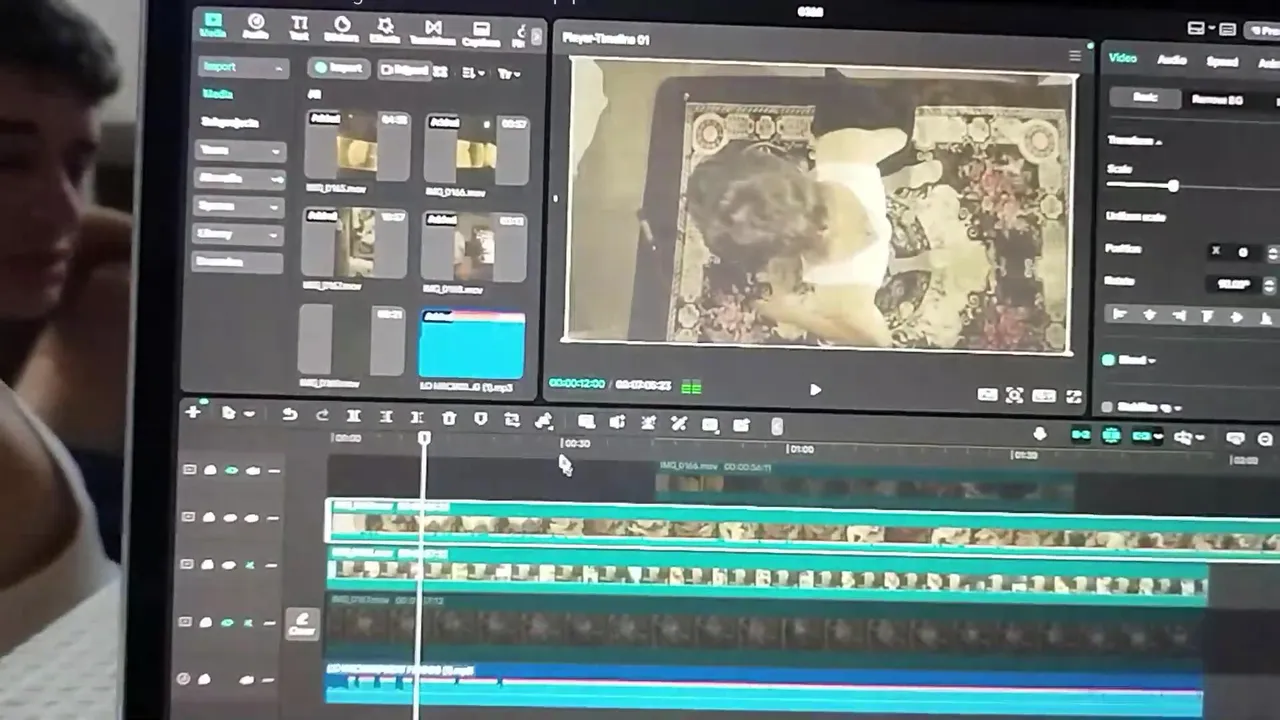Click the ratio button in player
The height and width of the screenshot is (720, 1280).
point(1043,397)
